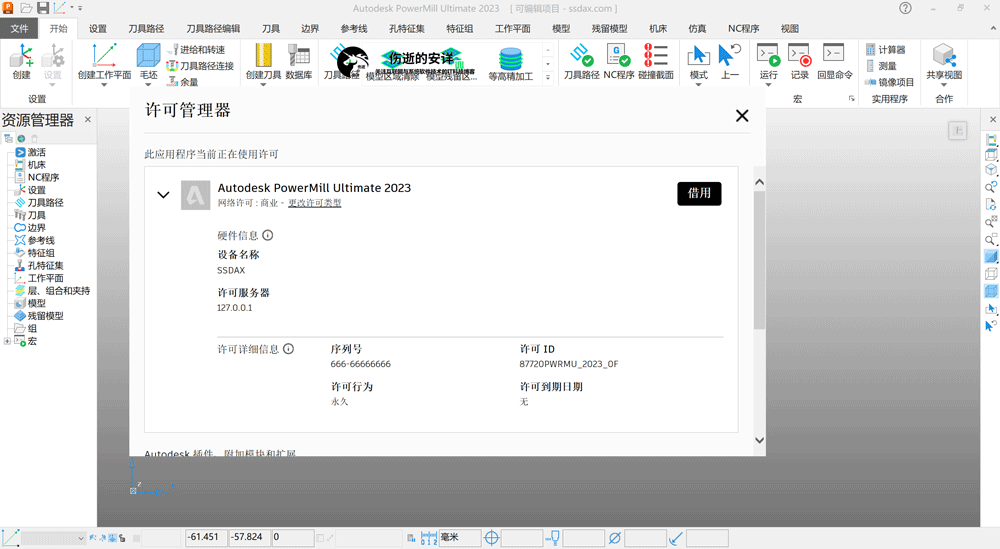
Task: Toggle shaded view icon in right toolbar
Action: [x=991, y=256]
